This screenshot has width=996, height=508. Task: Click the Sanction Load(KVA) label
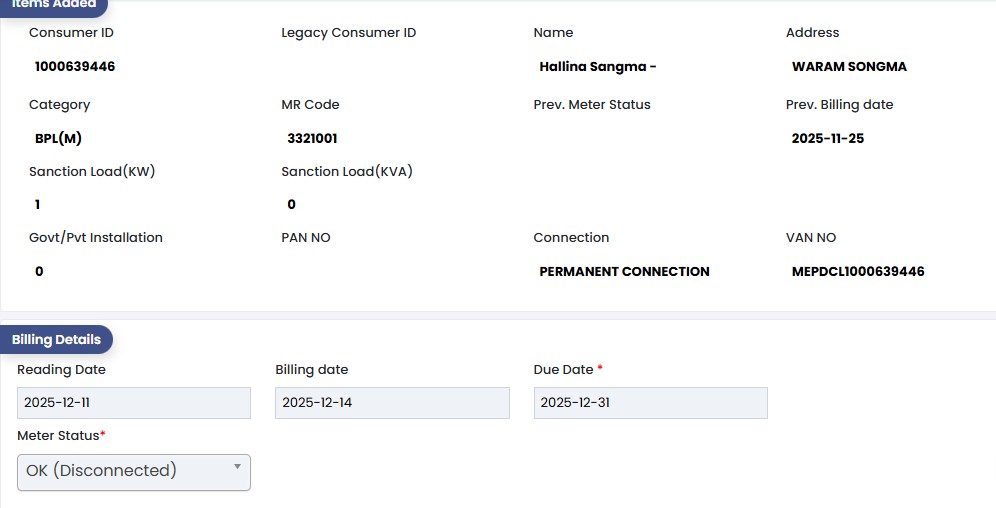pos(347,171)
